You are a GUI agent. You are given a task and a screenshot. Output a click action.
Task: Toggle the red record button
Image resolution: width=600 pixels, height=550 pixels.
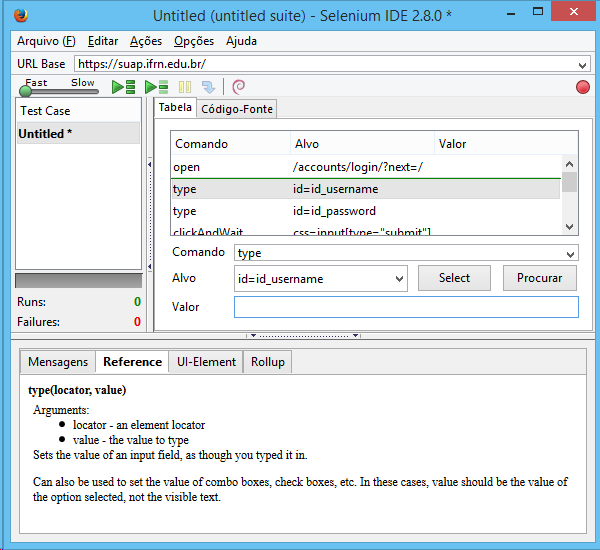point(582,87)
